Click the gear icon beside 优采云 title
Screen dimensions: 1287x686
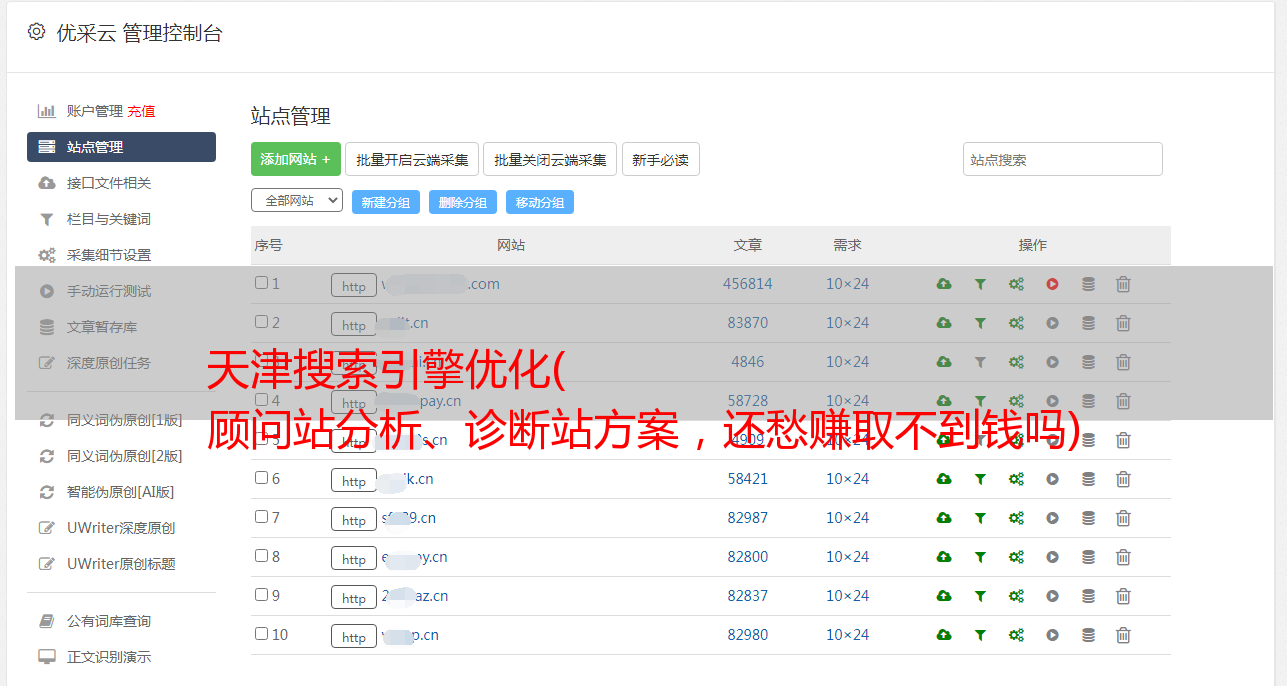click(x=37, y=32)
